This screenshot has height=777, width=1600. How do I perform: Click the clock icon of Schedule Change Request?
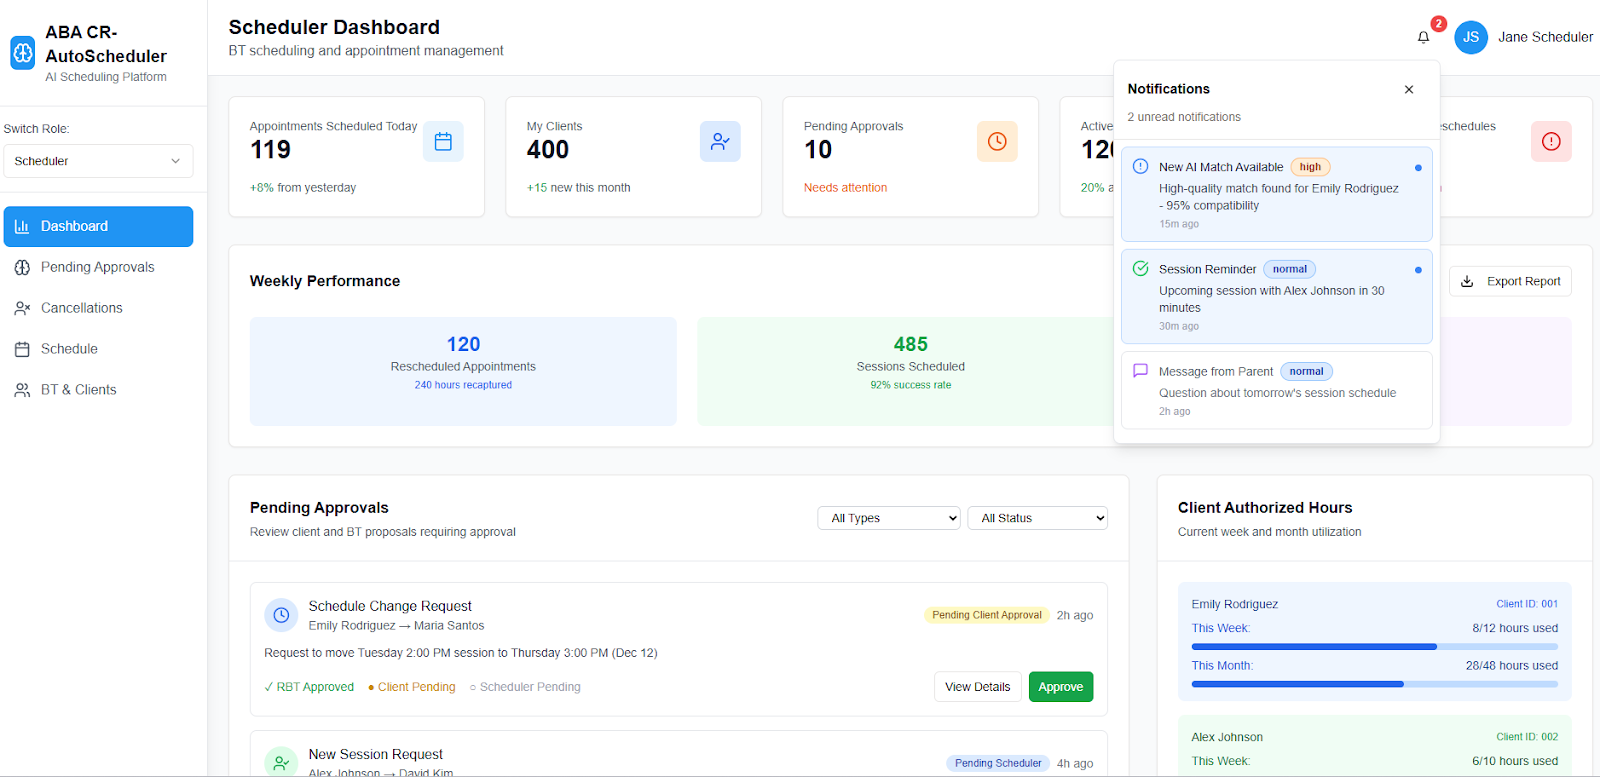(281, 615)
